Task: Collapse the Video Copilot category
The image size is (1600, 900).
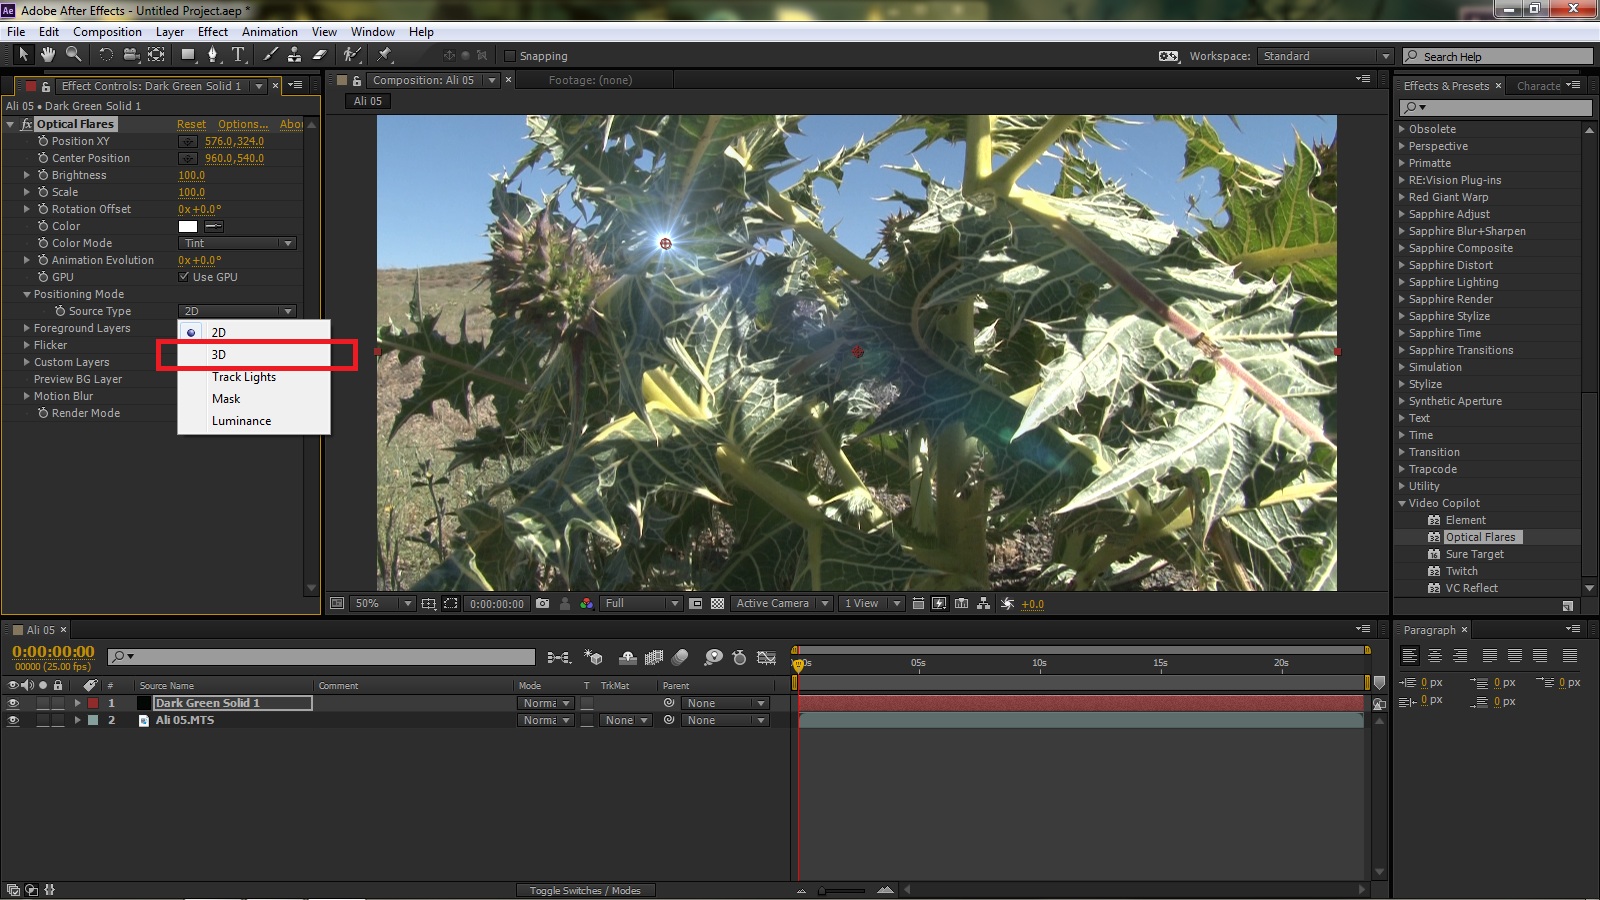Action: (x=1402, y=503)
